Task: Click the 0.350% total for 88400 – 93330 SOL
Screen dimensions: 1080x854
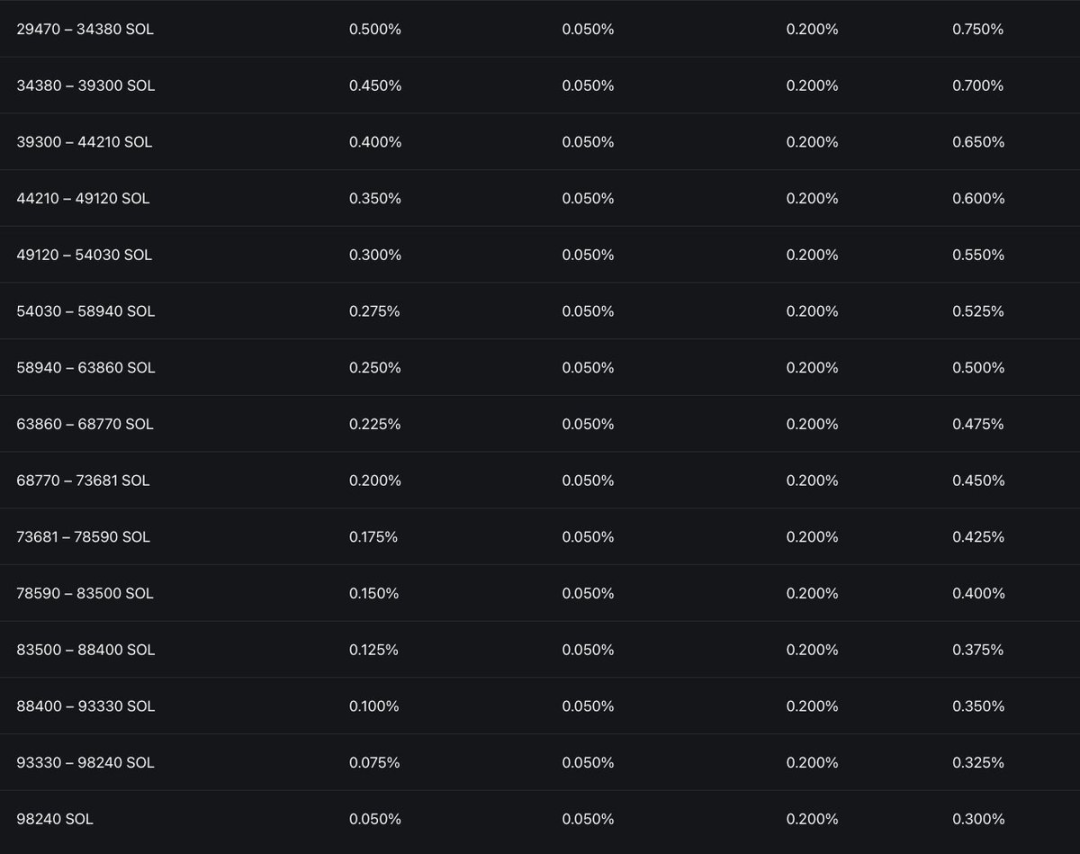Action: pos(978,706)
